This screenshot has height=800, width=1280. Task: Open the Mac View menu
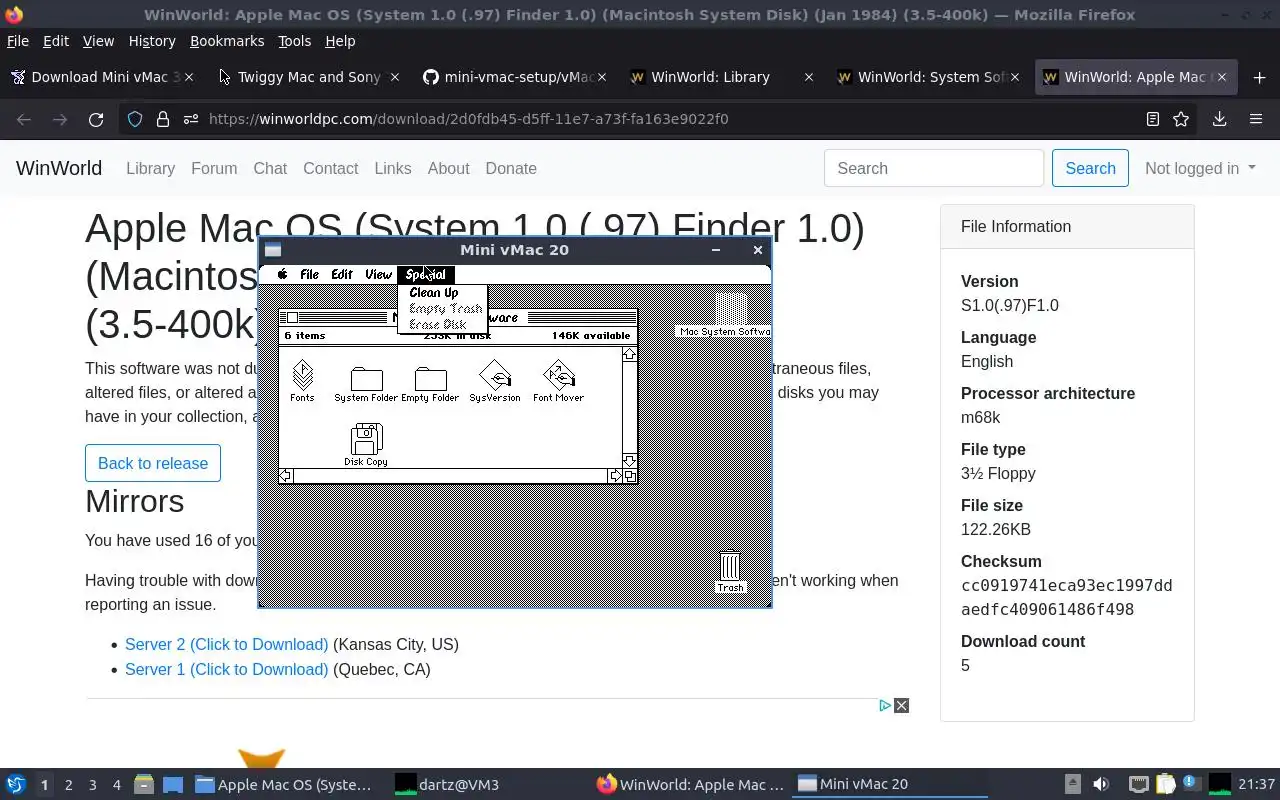378,274
